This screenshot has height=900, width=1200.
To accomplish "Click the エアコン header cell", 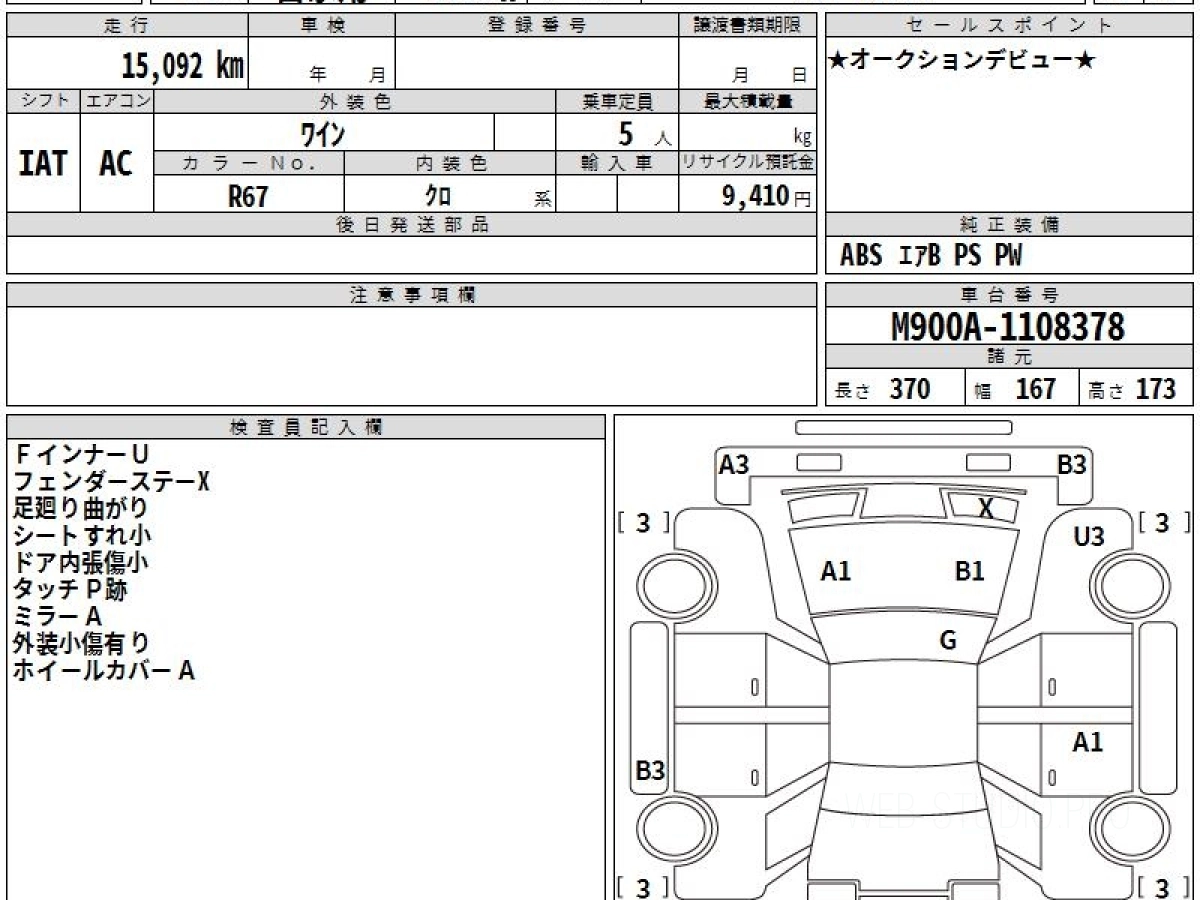I will 117,101.
